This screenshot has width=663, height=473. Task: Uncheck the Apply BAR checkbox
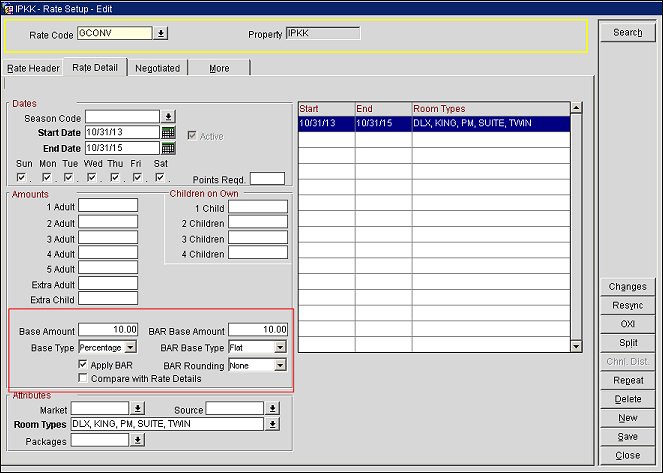[83, 366]
